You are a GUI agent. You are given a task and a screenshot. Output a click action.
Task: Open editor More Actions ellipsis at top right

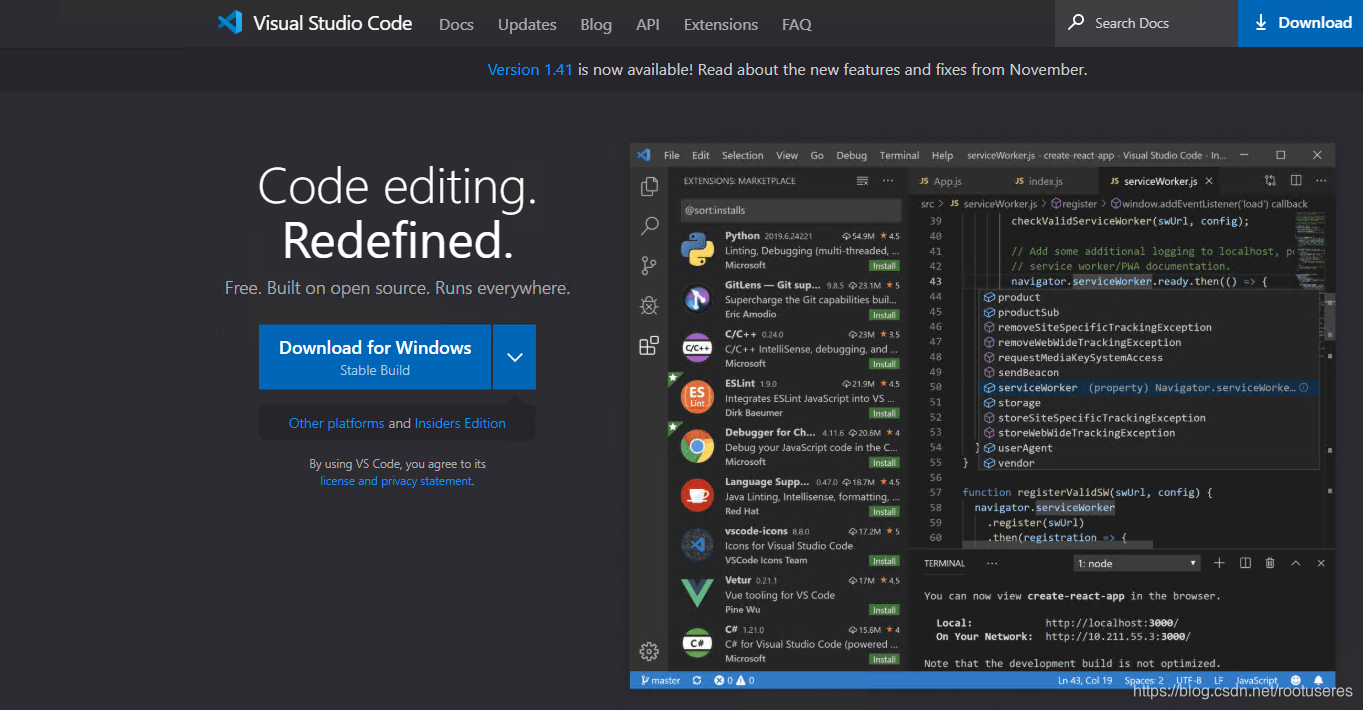point(1321,181)
